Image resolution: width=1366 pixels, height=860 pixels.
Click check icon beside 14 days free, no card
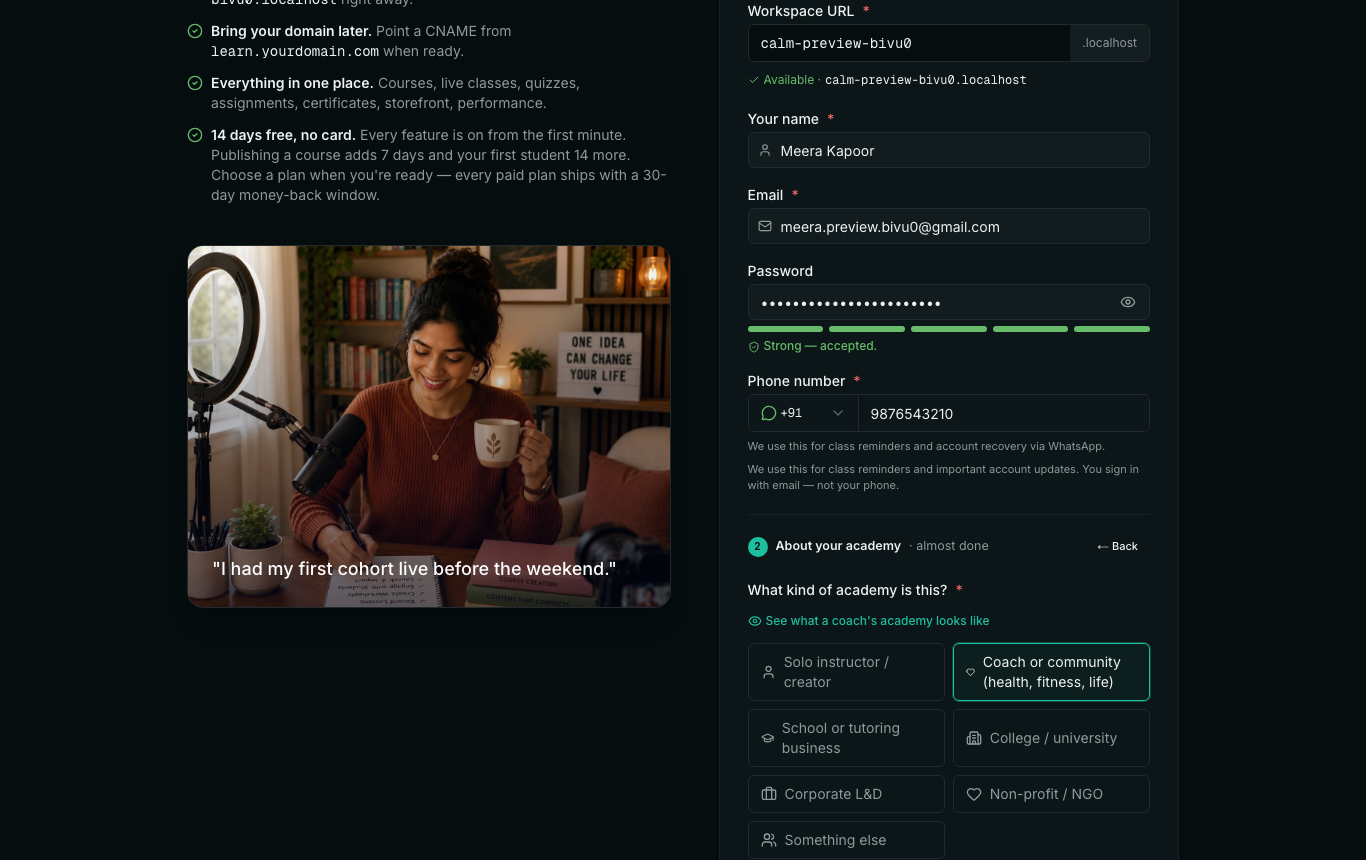pos(195,135)
